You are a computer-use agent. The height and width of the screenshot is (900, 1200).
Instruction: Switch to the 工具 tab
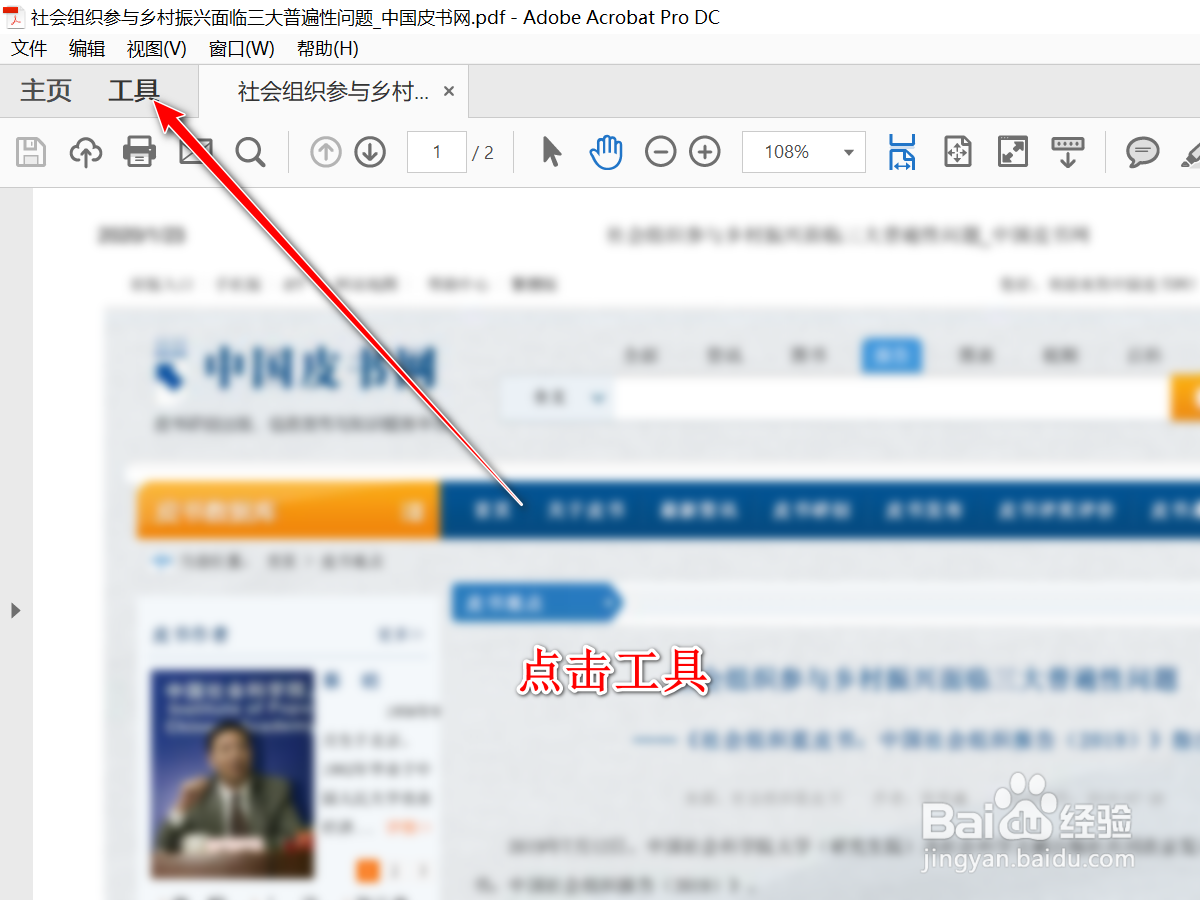[x=131, y=90]
